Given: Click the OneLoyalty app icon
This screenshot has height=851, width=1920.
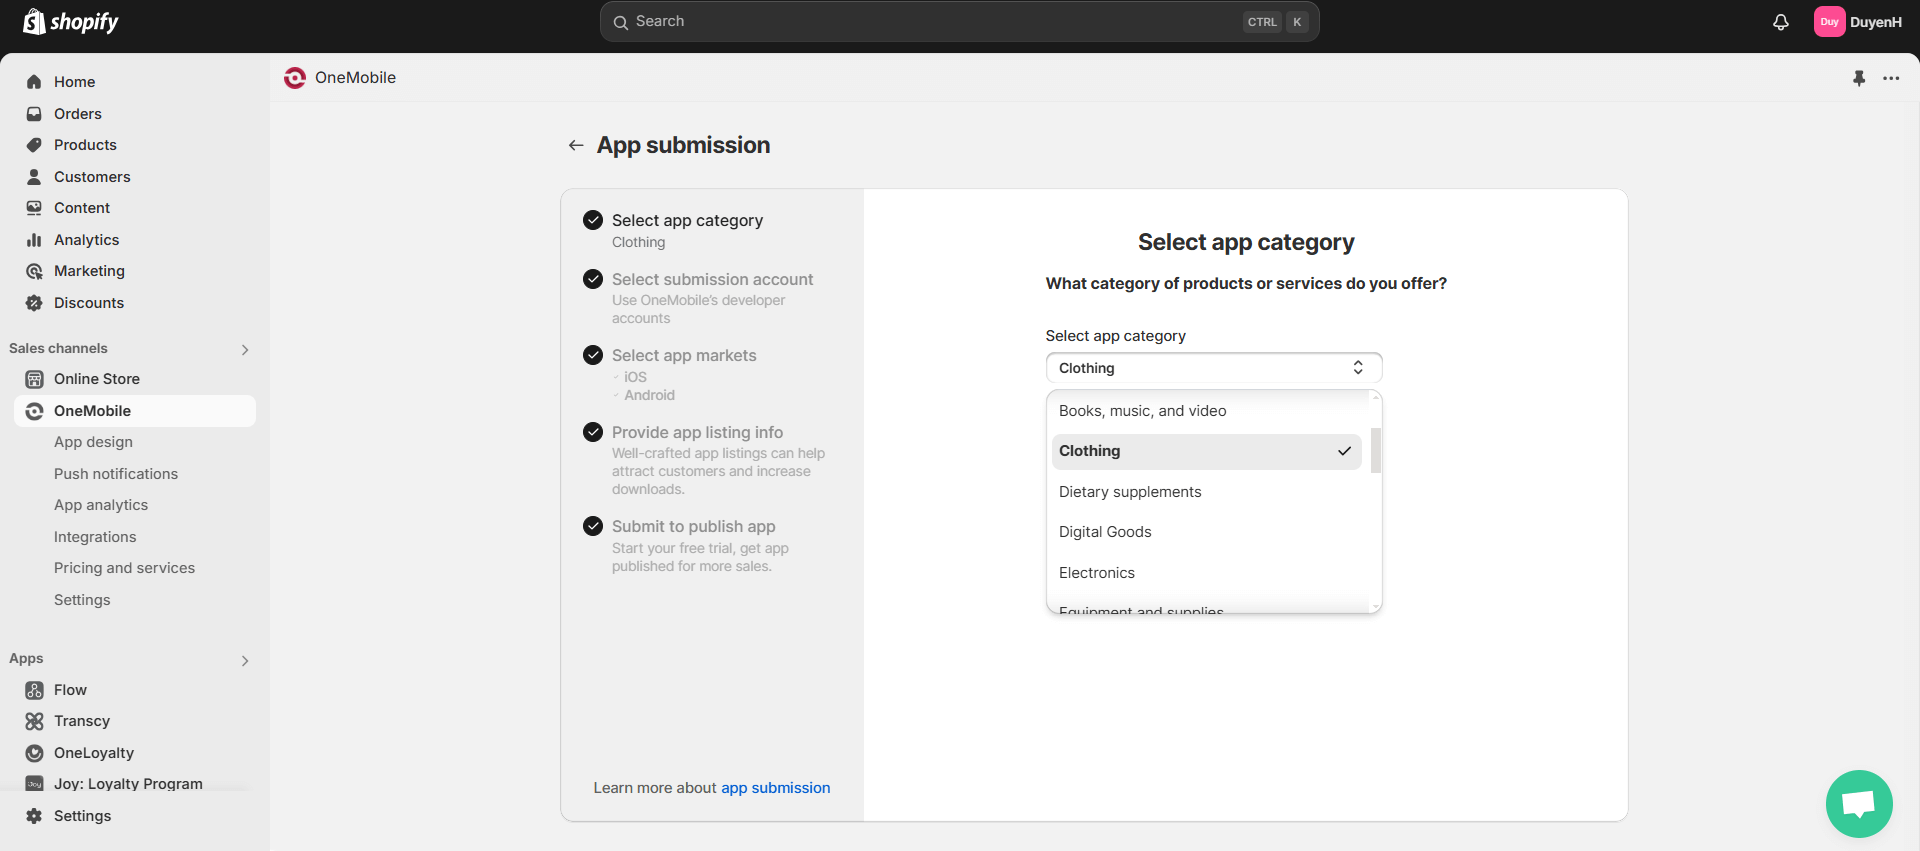Looking at the screenshot, I should [34, 753].
